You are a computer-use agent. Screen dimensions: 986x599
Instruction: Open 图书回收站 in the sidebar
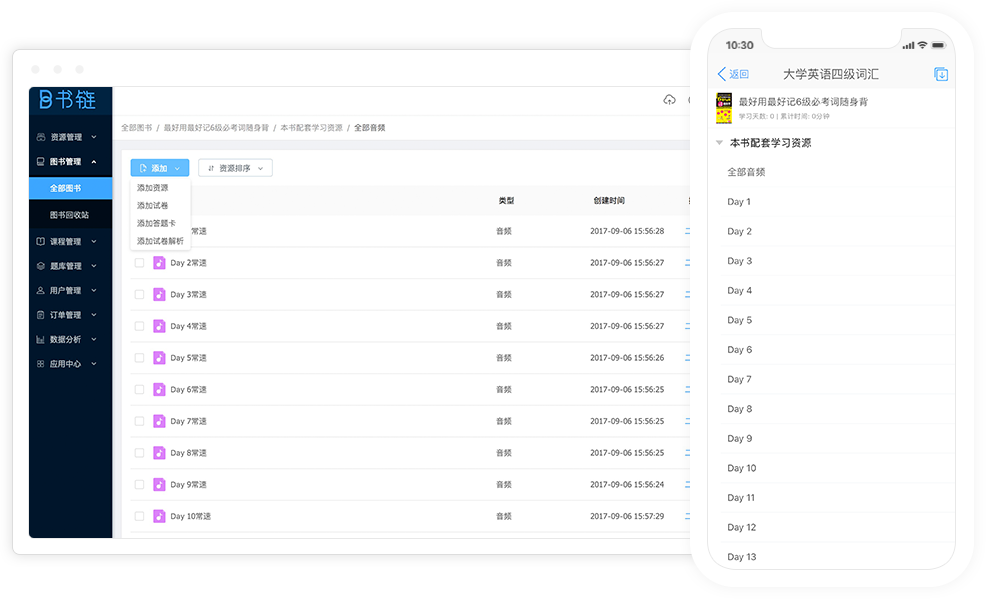69,214
